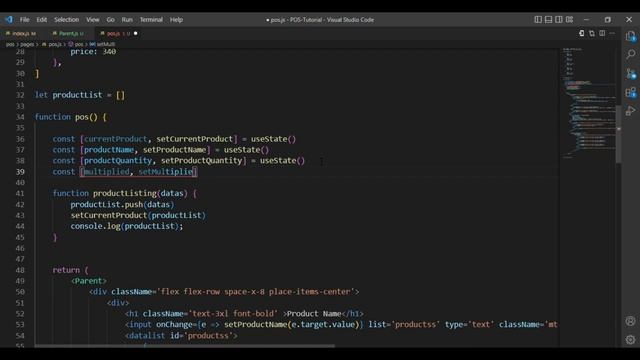Open the Explorer view in activity bar
Screen dimensions: 640x360
pos(631,36)
